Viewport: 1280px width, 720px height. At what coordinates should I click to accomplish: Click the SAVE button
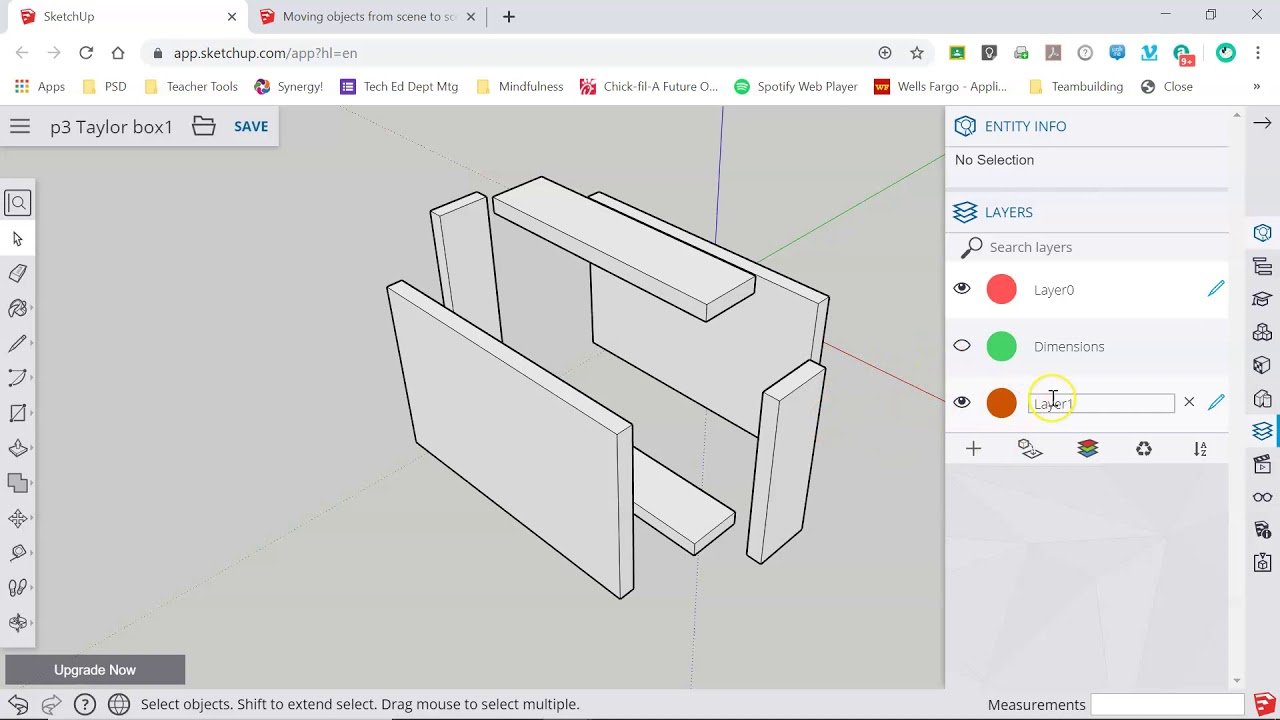point(250,126)
